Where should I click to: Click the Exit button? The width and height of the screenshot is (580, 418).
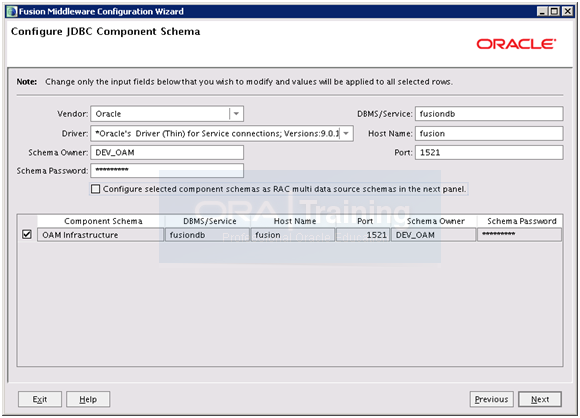[x=40, y=399]
